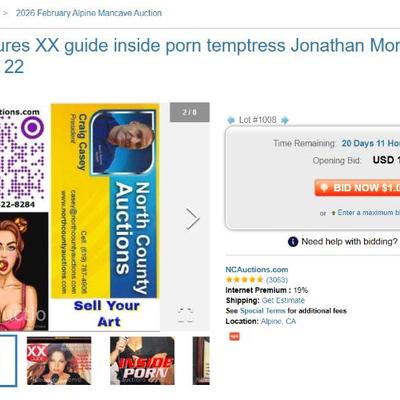Open NCAuctions.com seller page

coord(257,269)
